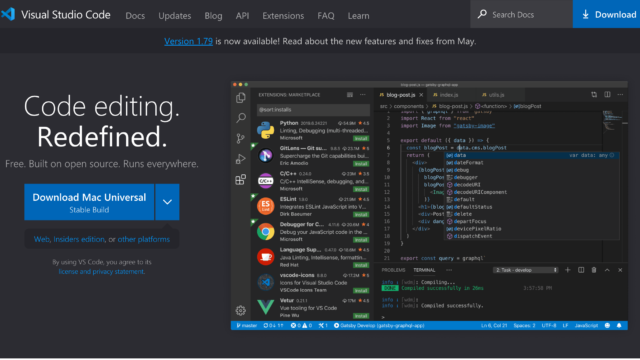This screenshot has width=640, height=360.
Task: Click the Search icon in editor activity bar
Action: pyautogui.click(x=241, y=118)
